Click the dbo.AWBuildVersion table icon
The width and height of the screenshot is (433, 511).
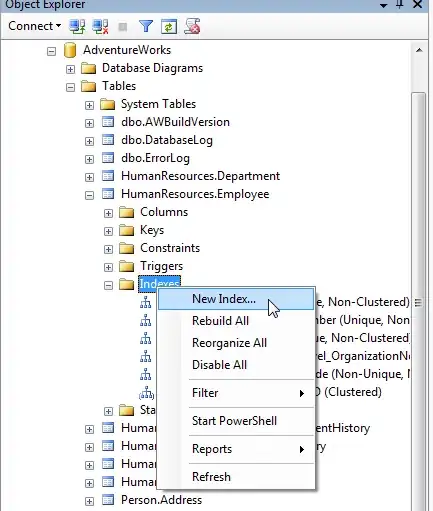pyautogui.click(x=108, y=122)
